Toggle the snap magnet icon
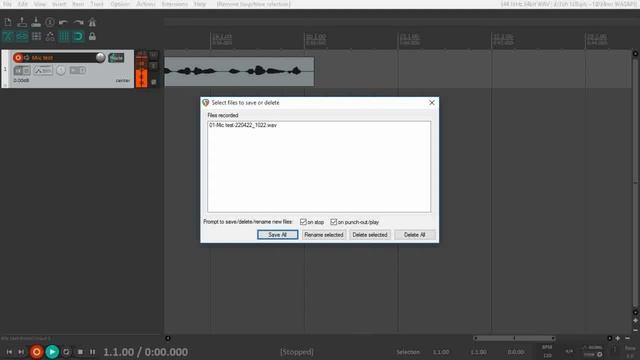This screenshot has width=640, height=360. pyautogui.click(x=78, y=36)
